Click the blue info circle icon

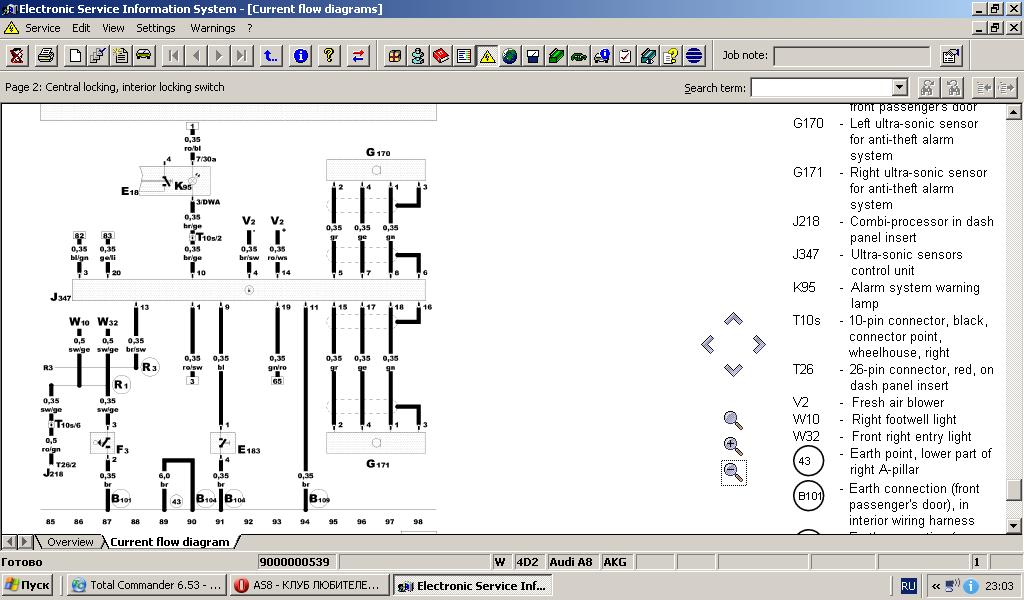tap(300, 56)
